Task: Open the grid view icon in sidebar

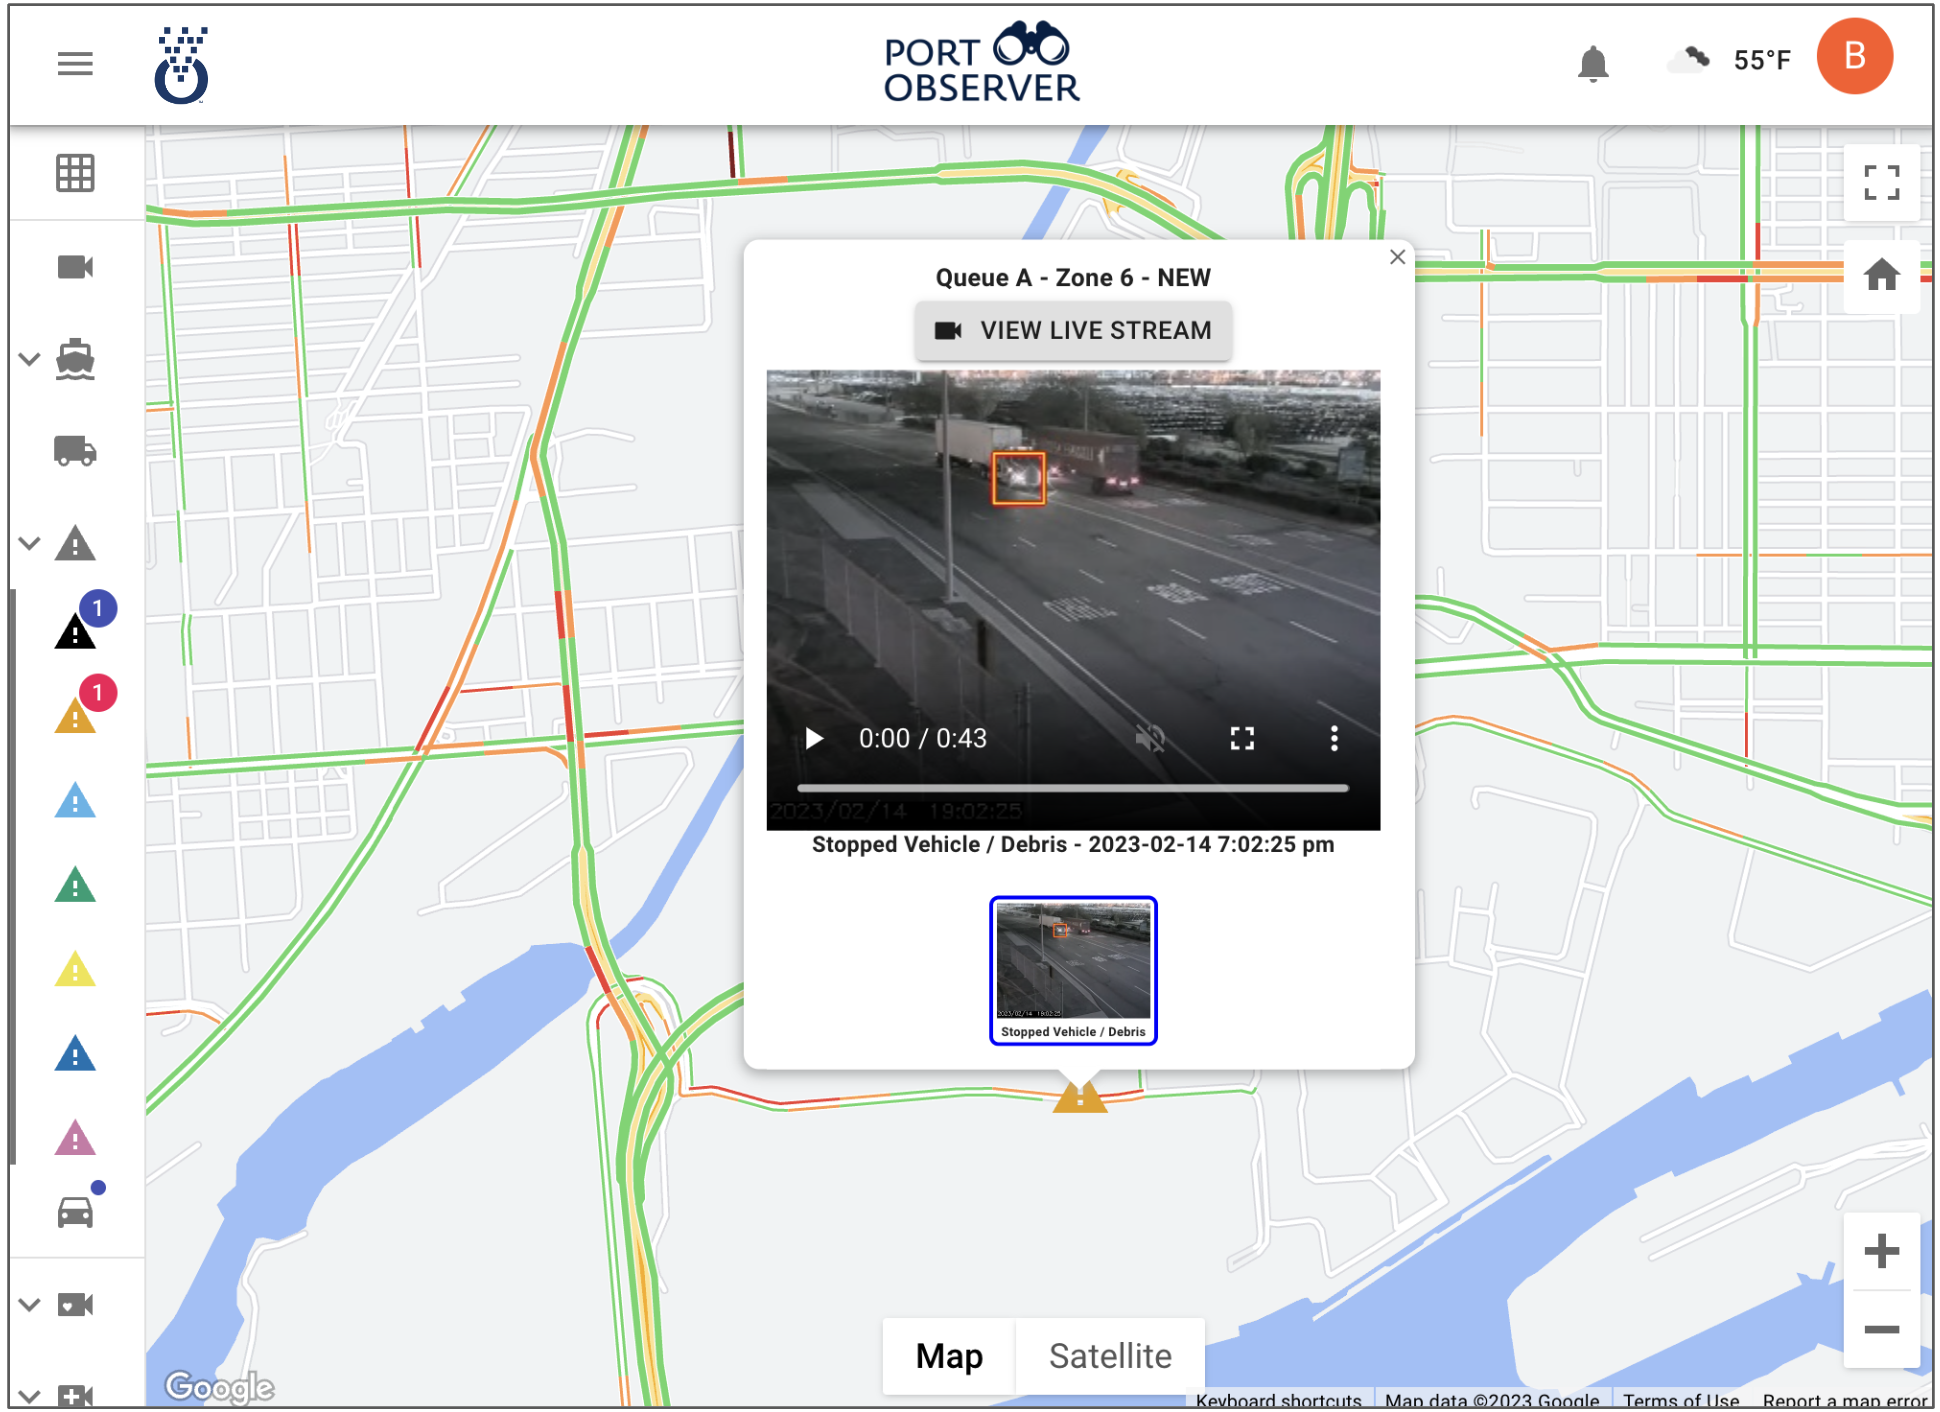Action: pos(75,174)
